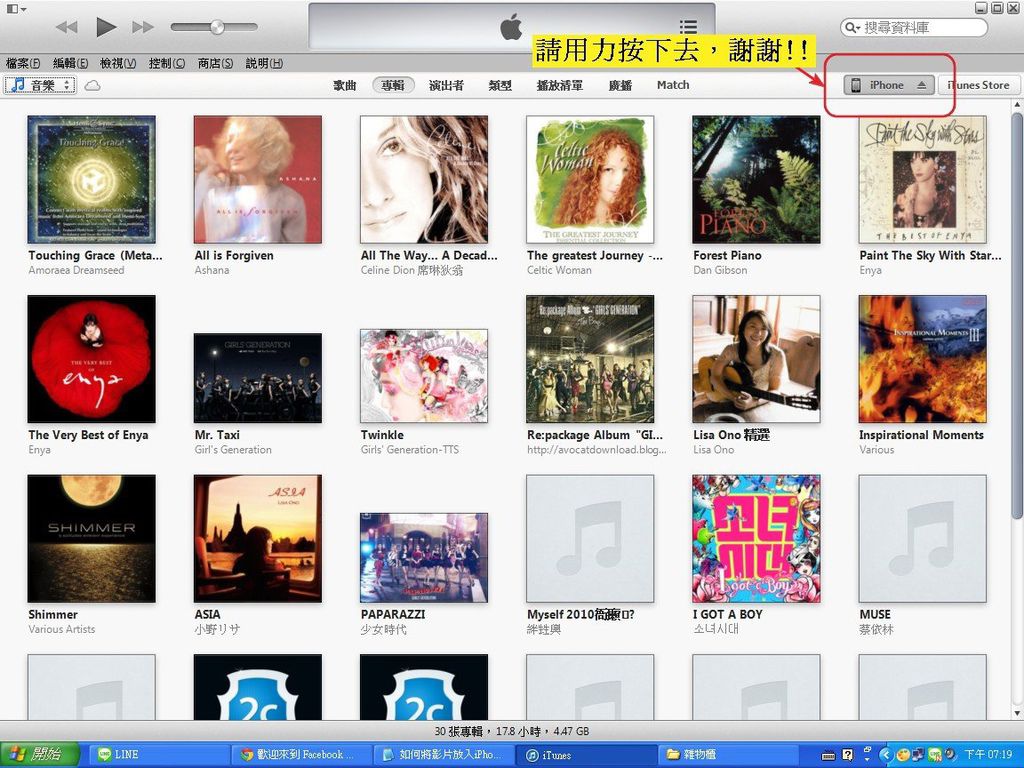
Task: Click the 'Girls' Generation-TTS' artist text
Action: pos(410,450)
